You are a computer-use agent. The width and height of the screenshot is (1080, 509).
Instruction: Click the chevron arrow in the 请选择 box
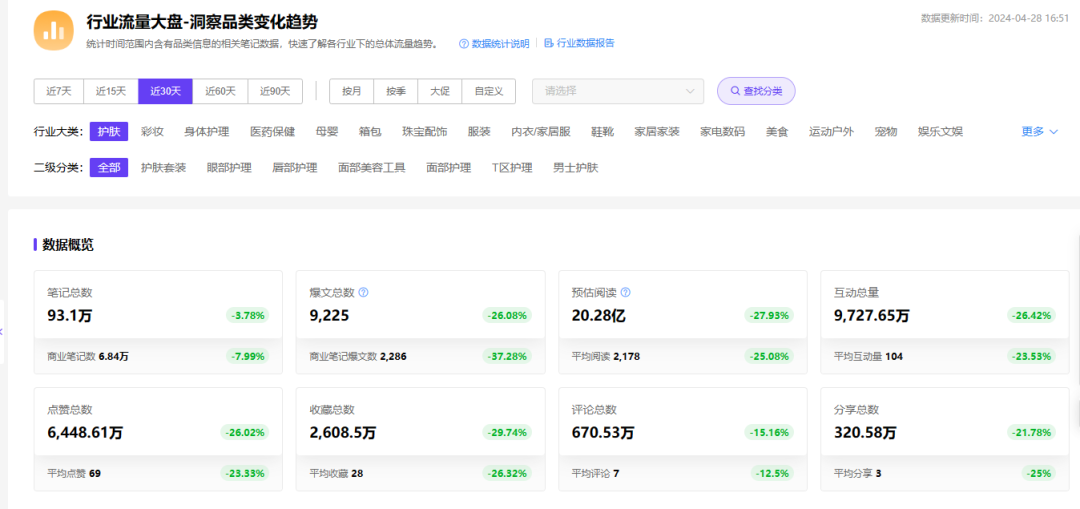690,91
